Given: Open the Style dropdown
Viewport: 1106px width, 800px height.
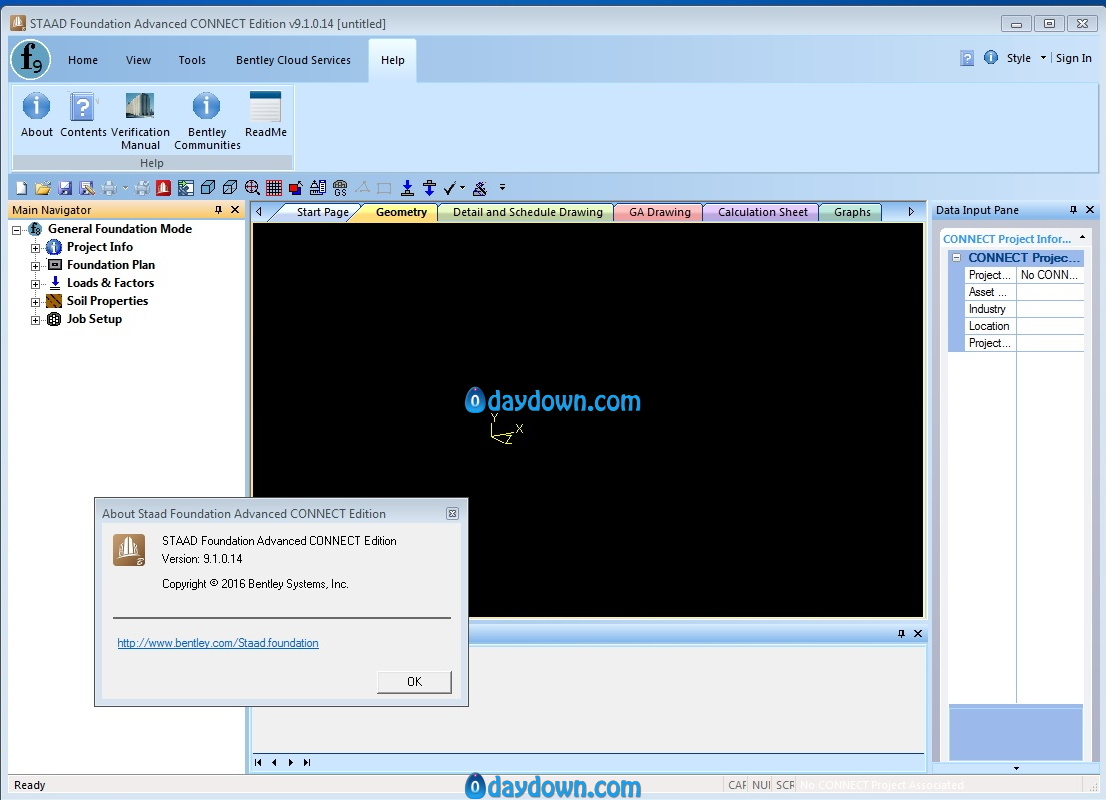Looking at the screenshot, I should pos(1026,58).
